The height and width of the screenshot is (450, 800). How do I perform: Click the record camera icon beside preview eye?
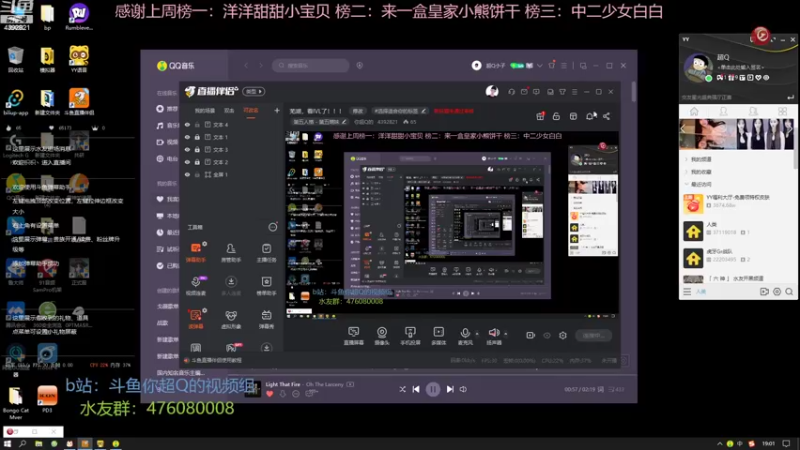(531, 335)
